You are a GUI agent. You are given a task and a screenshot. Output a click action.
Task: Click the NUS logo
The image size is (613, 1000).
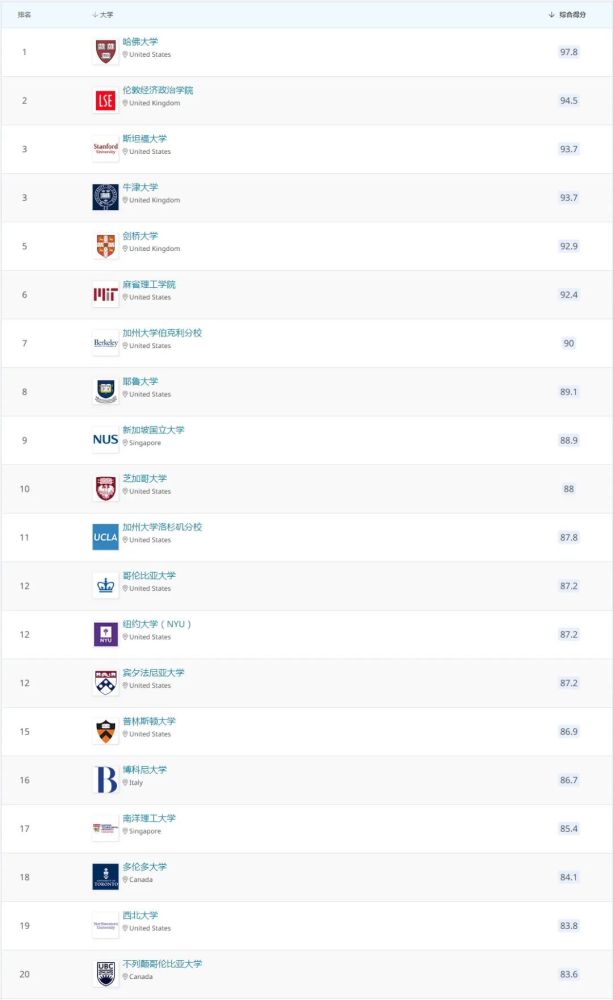105,440
